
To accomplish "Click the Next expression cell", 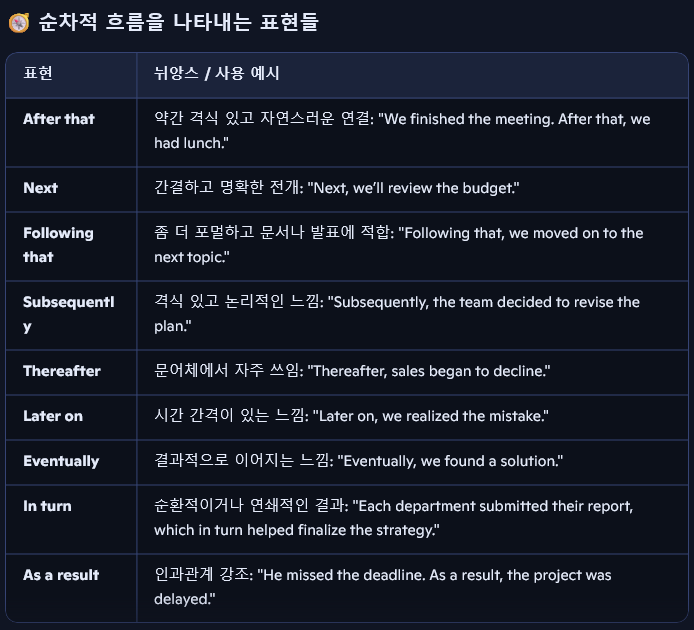I will point(41,188).
